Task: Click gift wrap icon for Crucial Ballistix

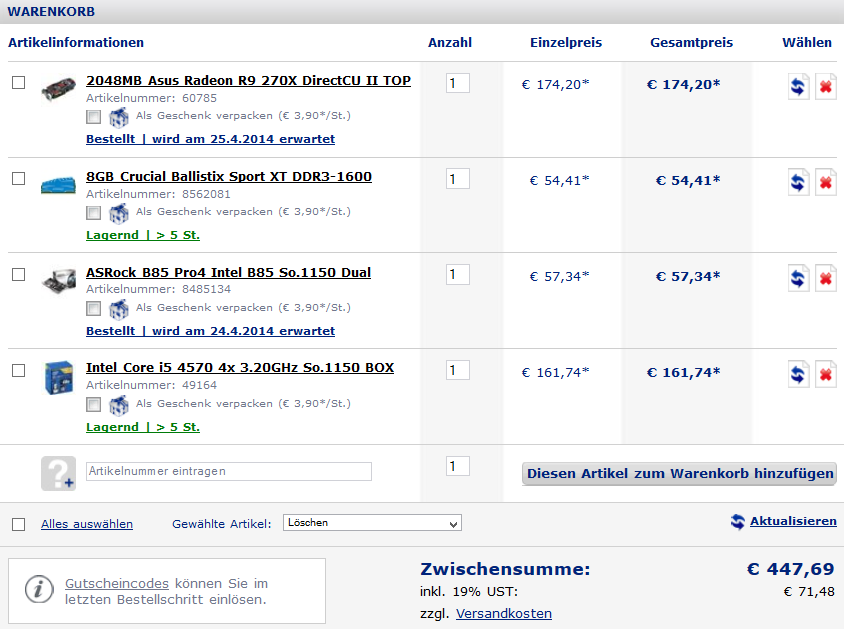Action: (119, 213)
